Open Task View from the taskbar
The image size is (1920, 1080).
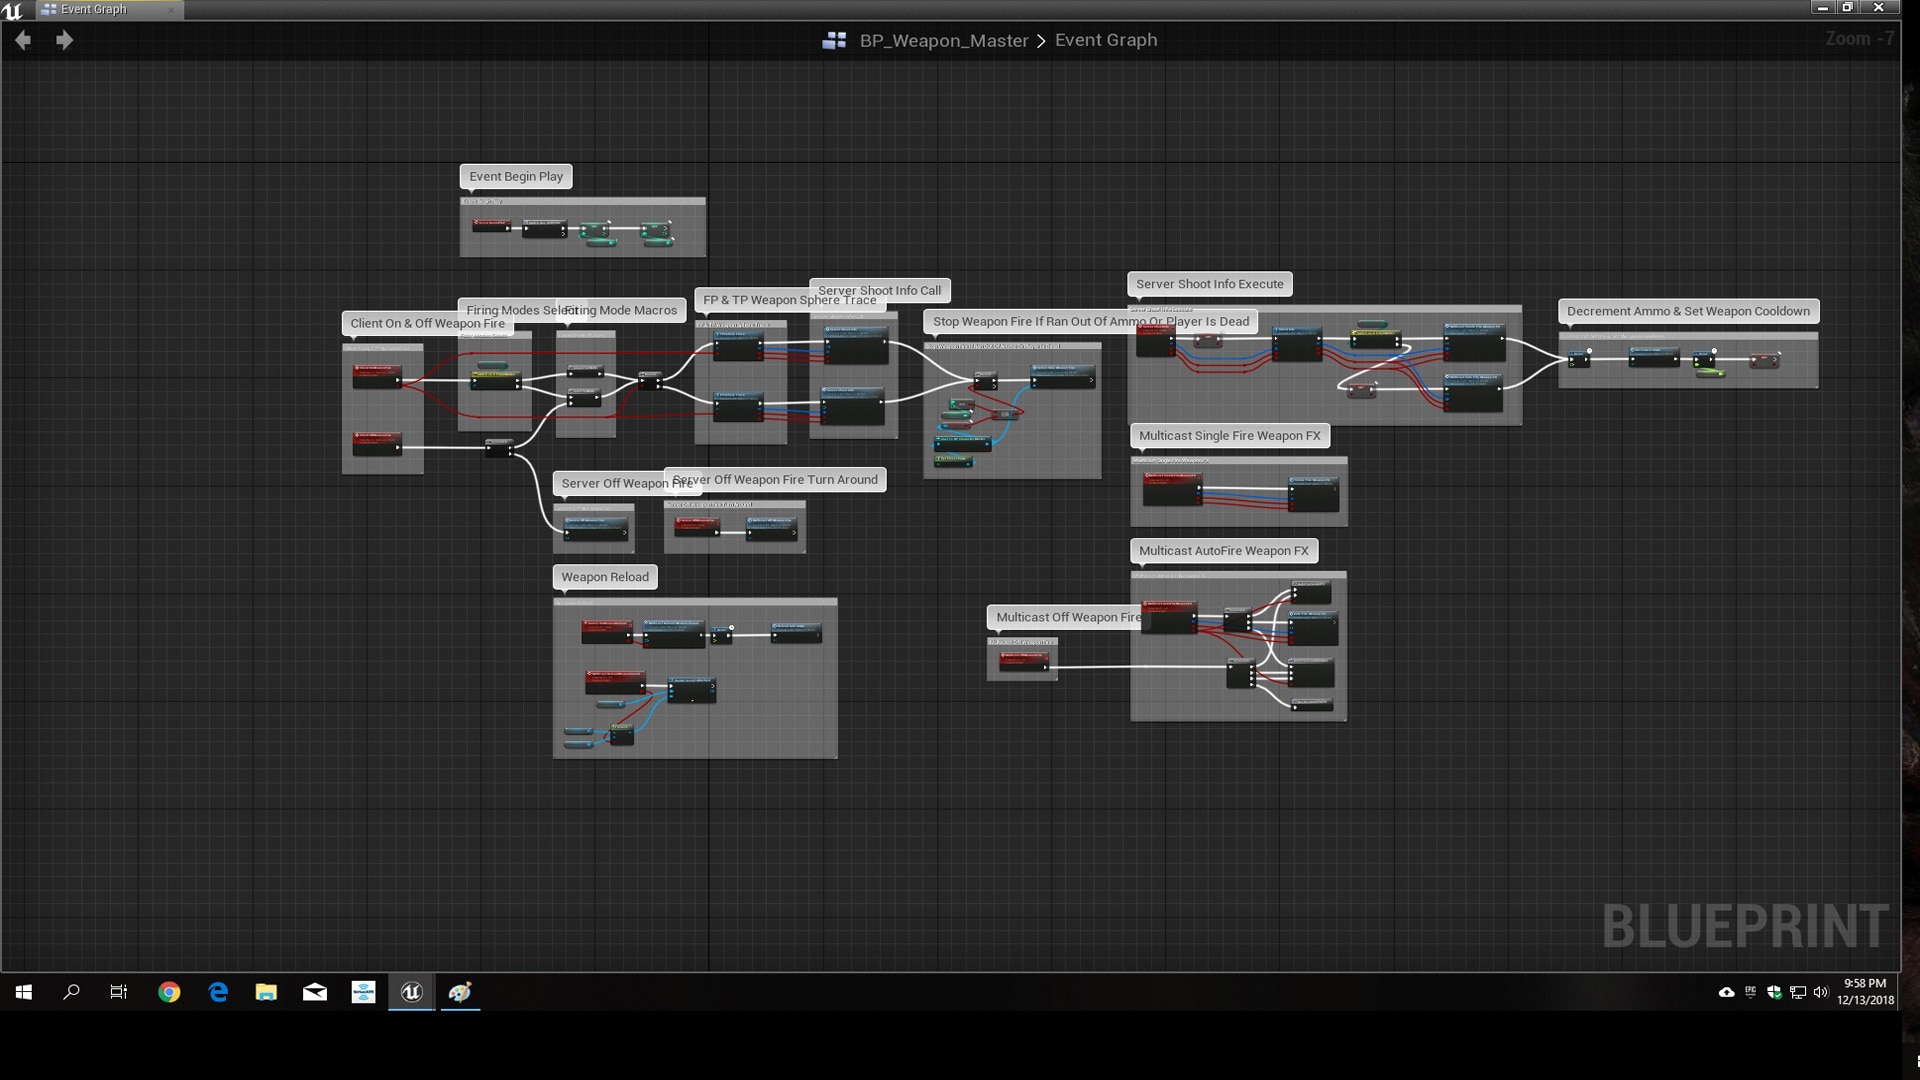pos(118,992)
